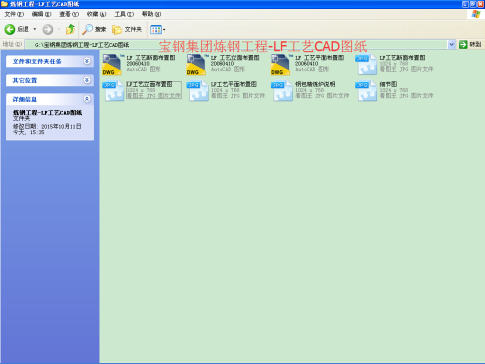Select the 钢包精炼炉说明 JPG icon
Viewport: 485px width, 364px height.
pyautogui.click(x=281, y=91)
